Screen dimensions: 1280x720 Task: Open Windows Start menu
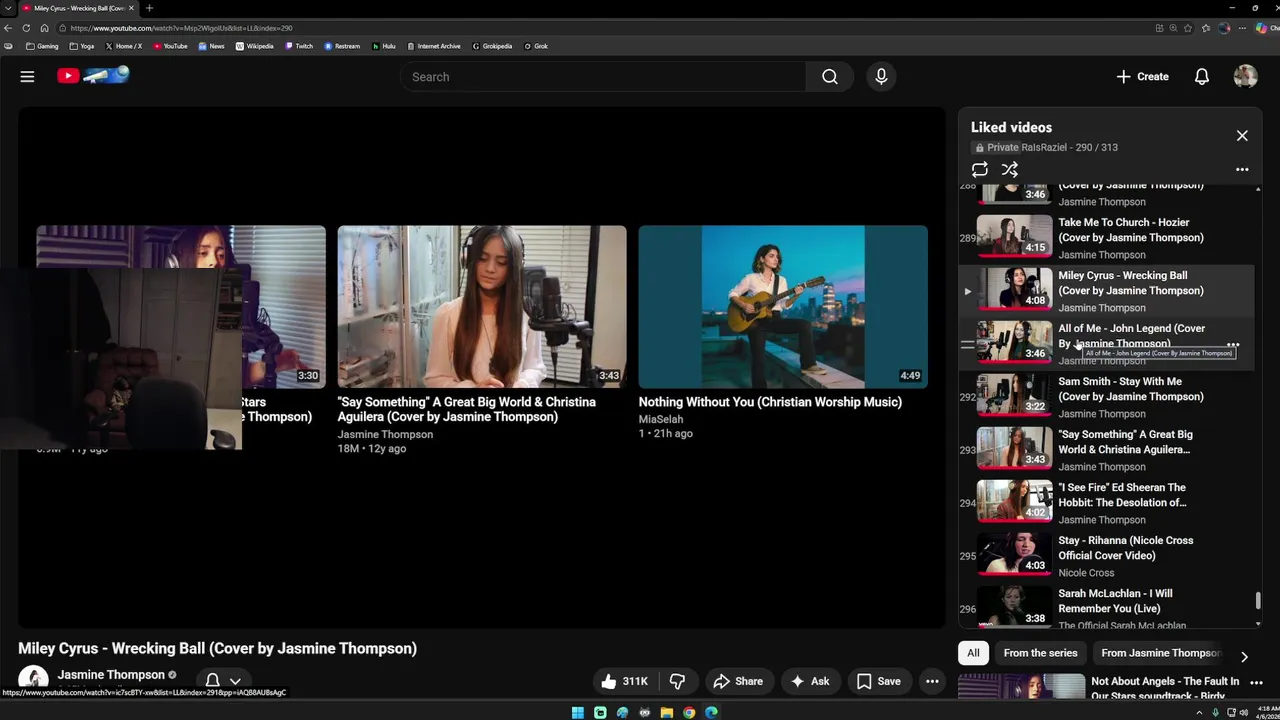[x=578, y=712]
